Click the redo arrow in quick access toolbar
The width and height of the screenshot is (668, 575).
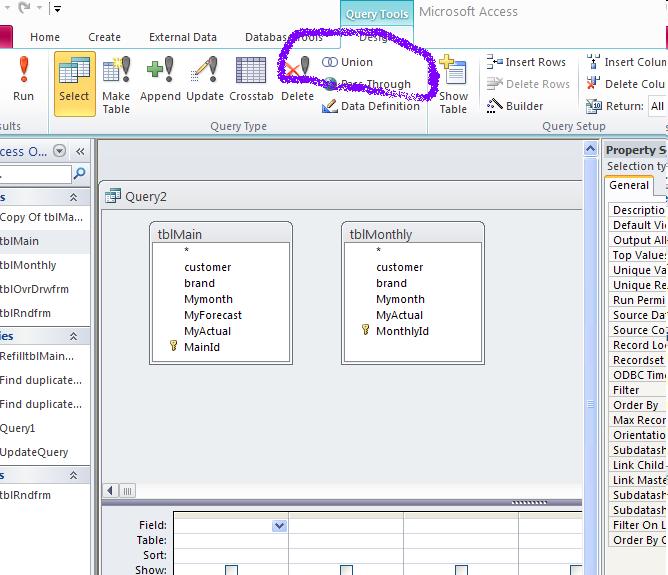tap(25, 8)
